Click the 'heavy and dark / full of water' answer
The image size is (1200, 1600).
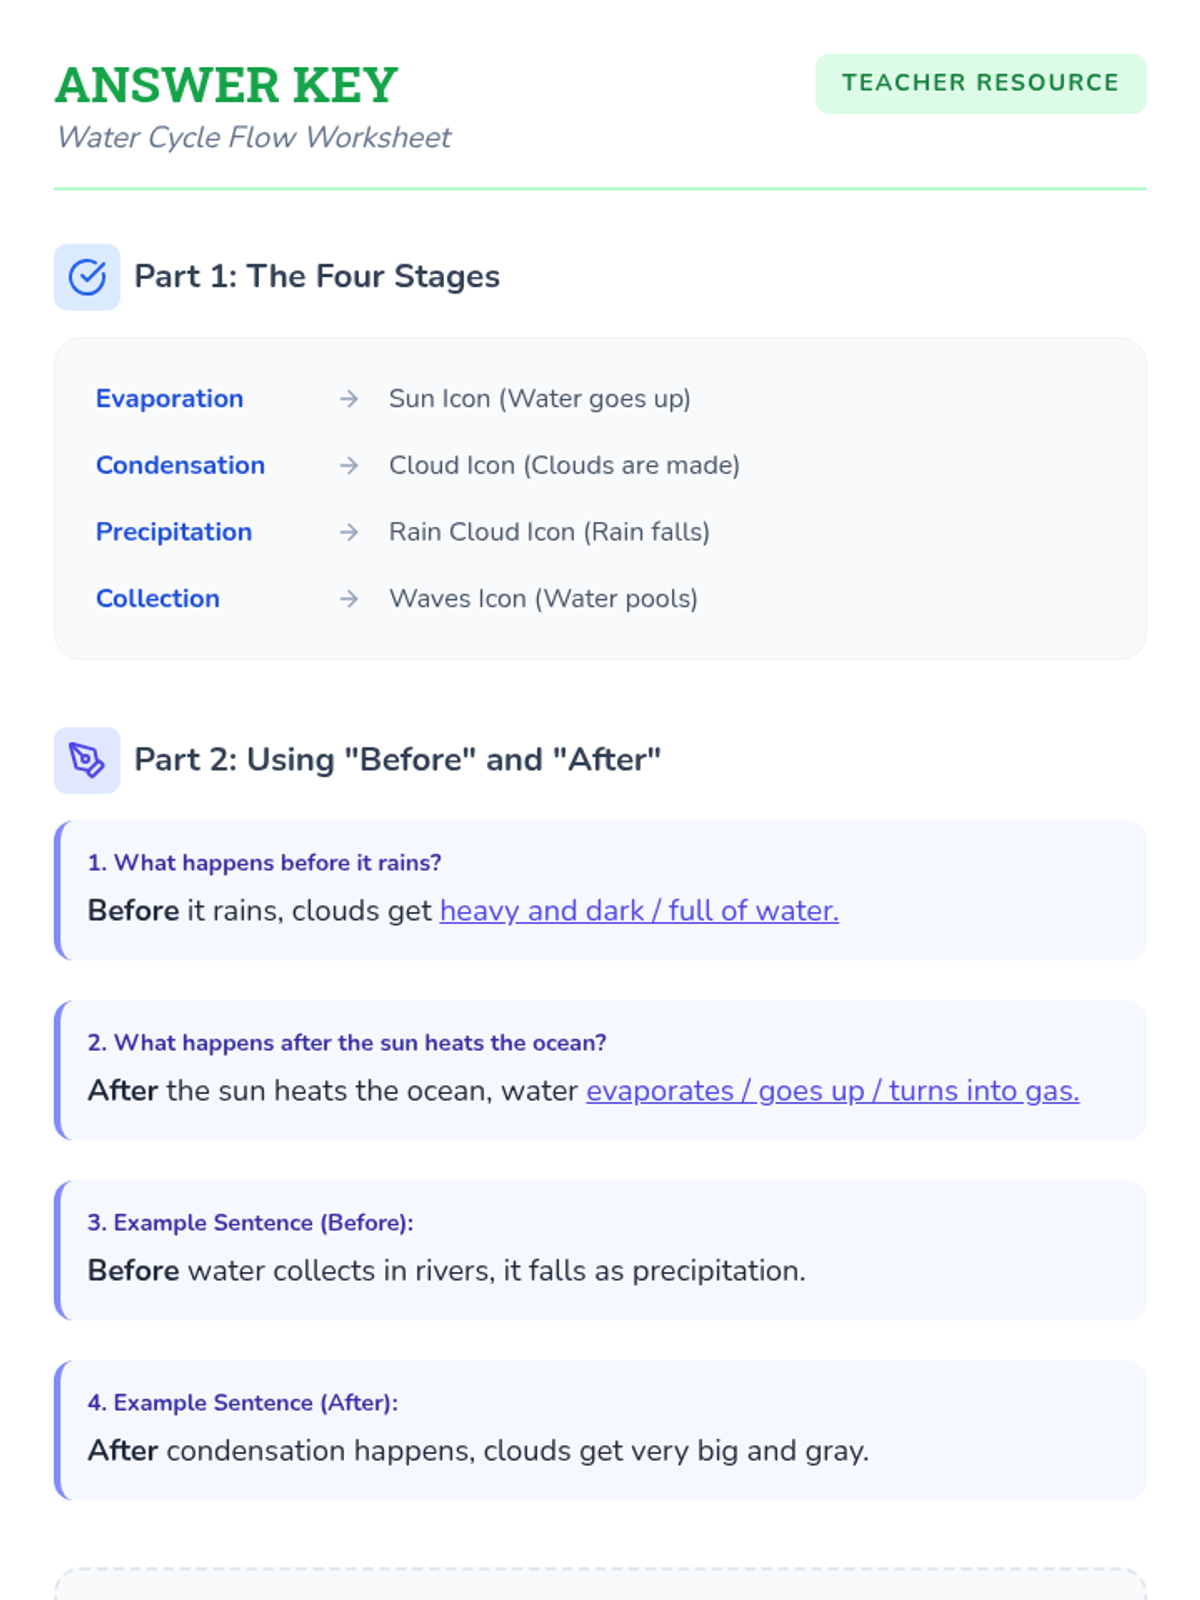click(x=639, y=911)
